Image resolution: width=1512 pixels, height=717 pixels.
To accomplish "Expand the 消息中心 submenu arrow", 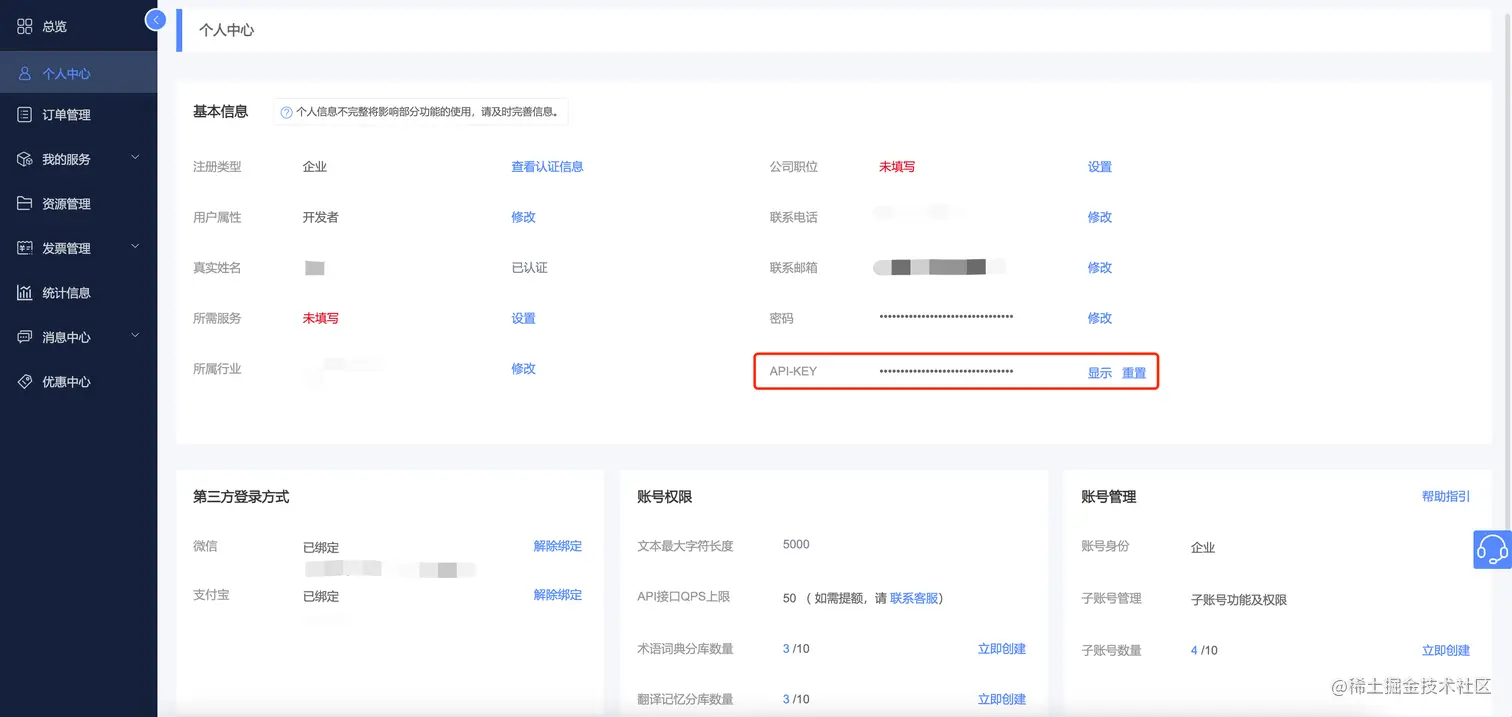I will pos(135,336).
